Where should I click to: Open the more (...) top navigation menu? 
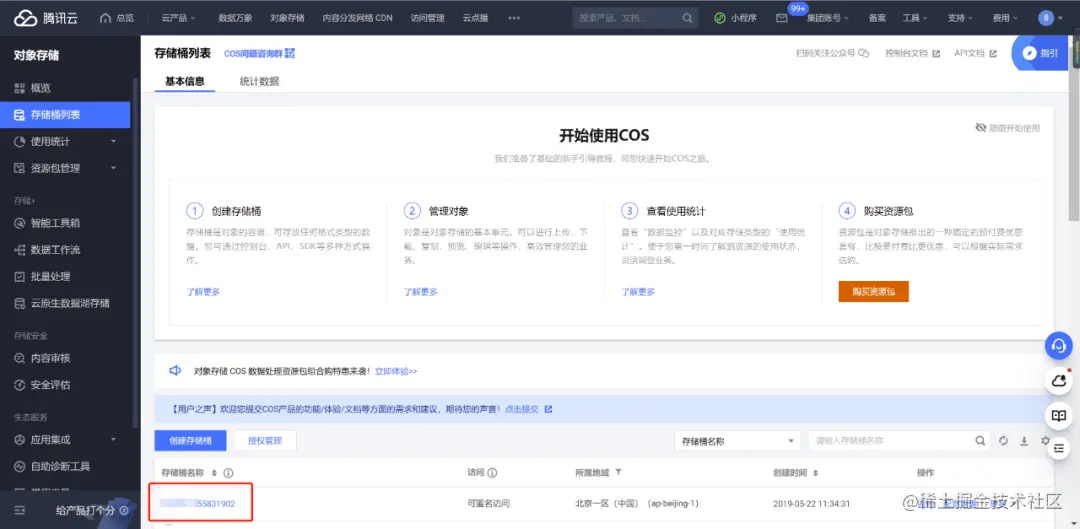[514, 19]
